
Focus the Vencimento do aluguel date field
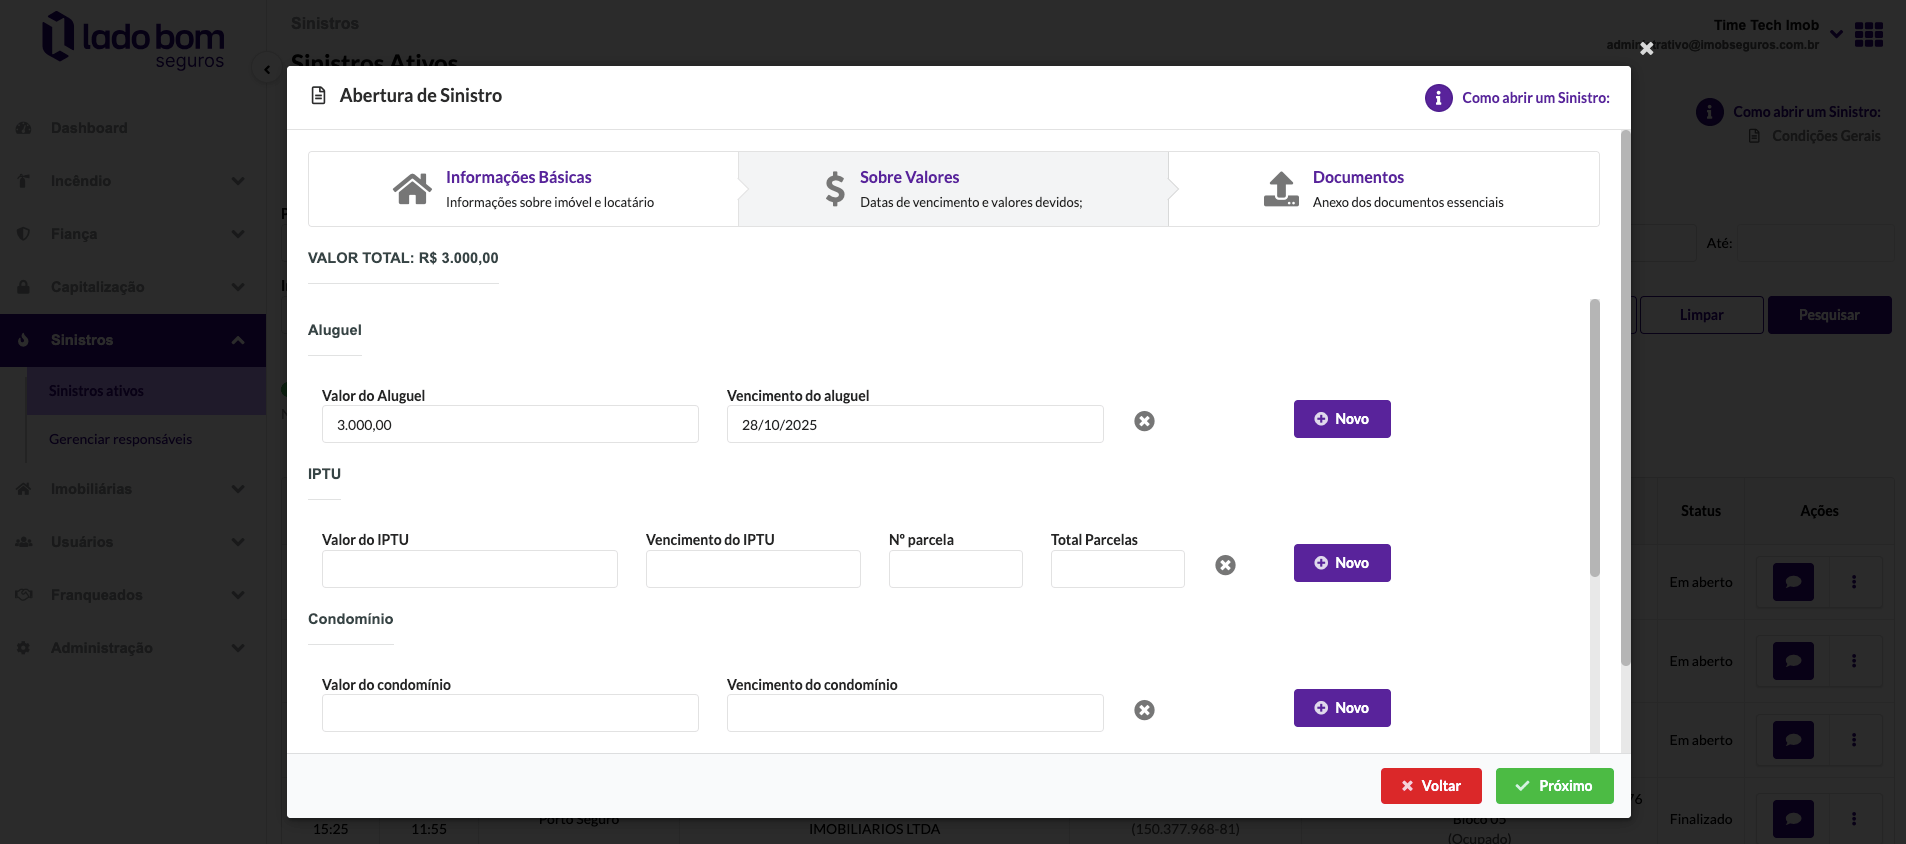click(x=915, y=424)
